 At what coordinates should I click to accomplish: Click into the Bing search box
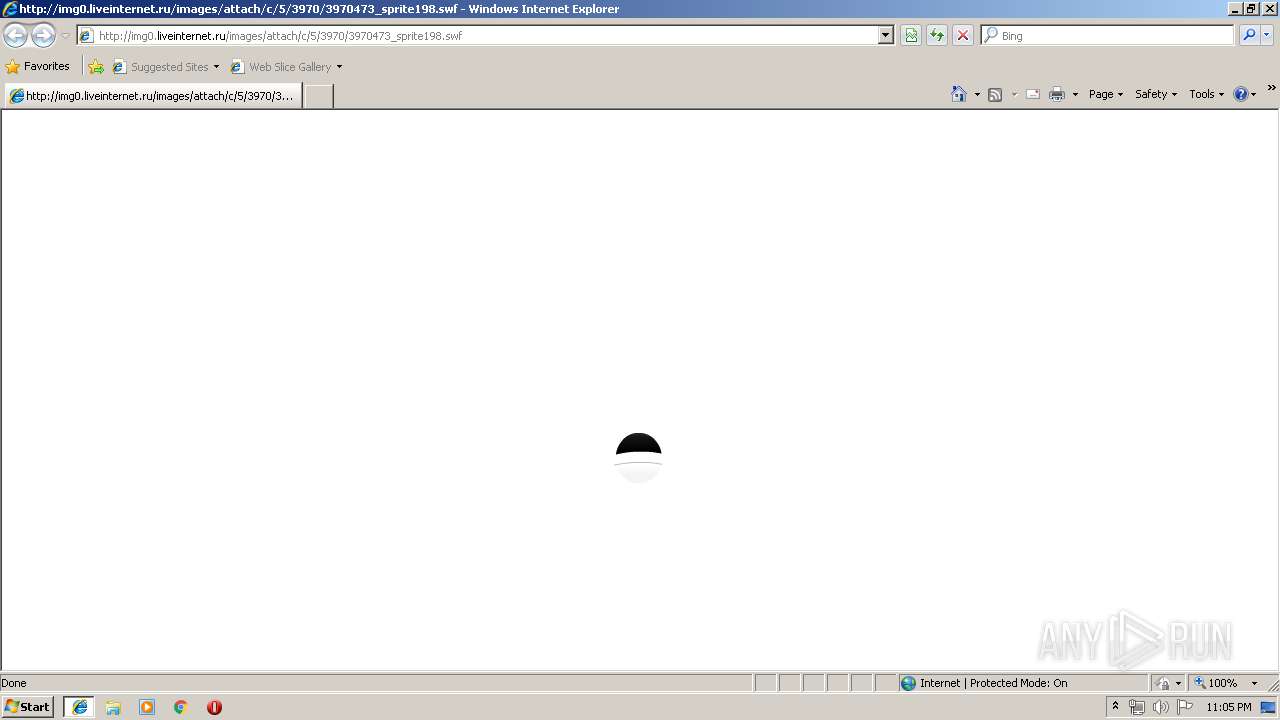coord(1108,36)
